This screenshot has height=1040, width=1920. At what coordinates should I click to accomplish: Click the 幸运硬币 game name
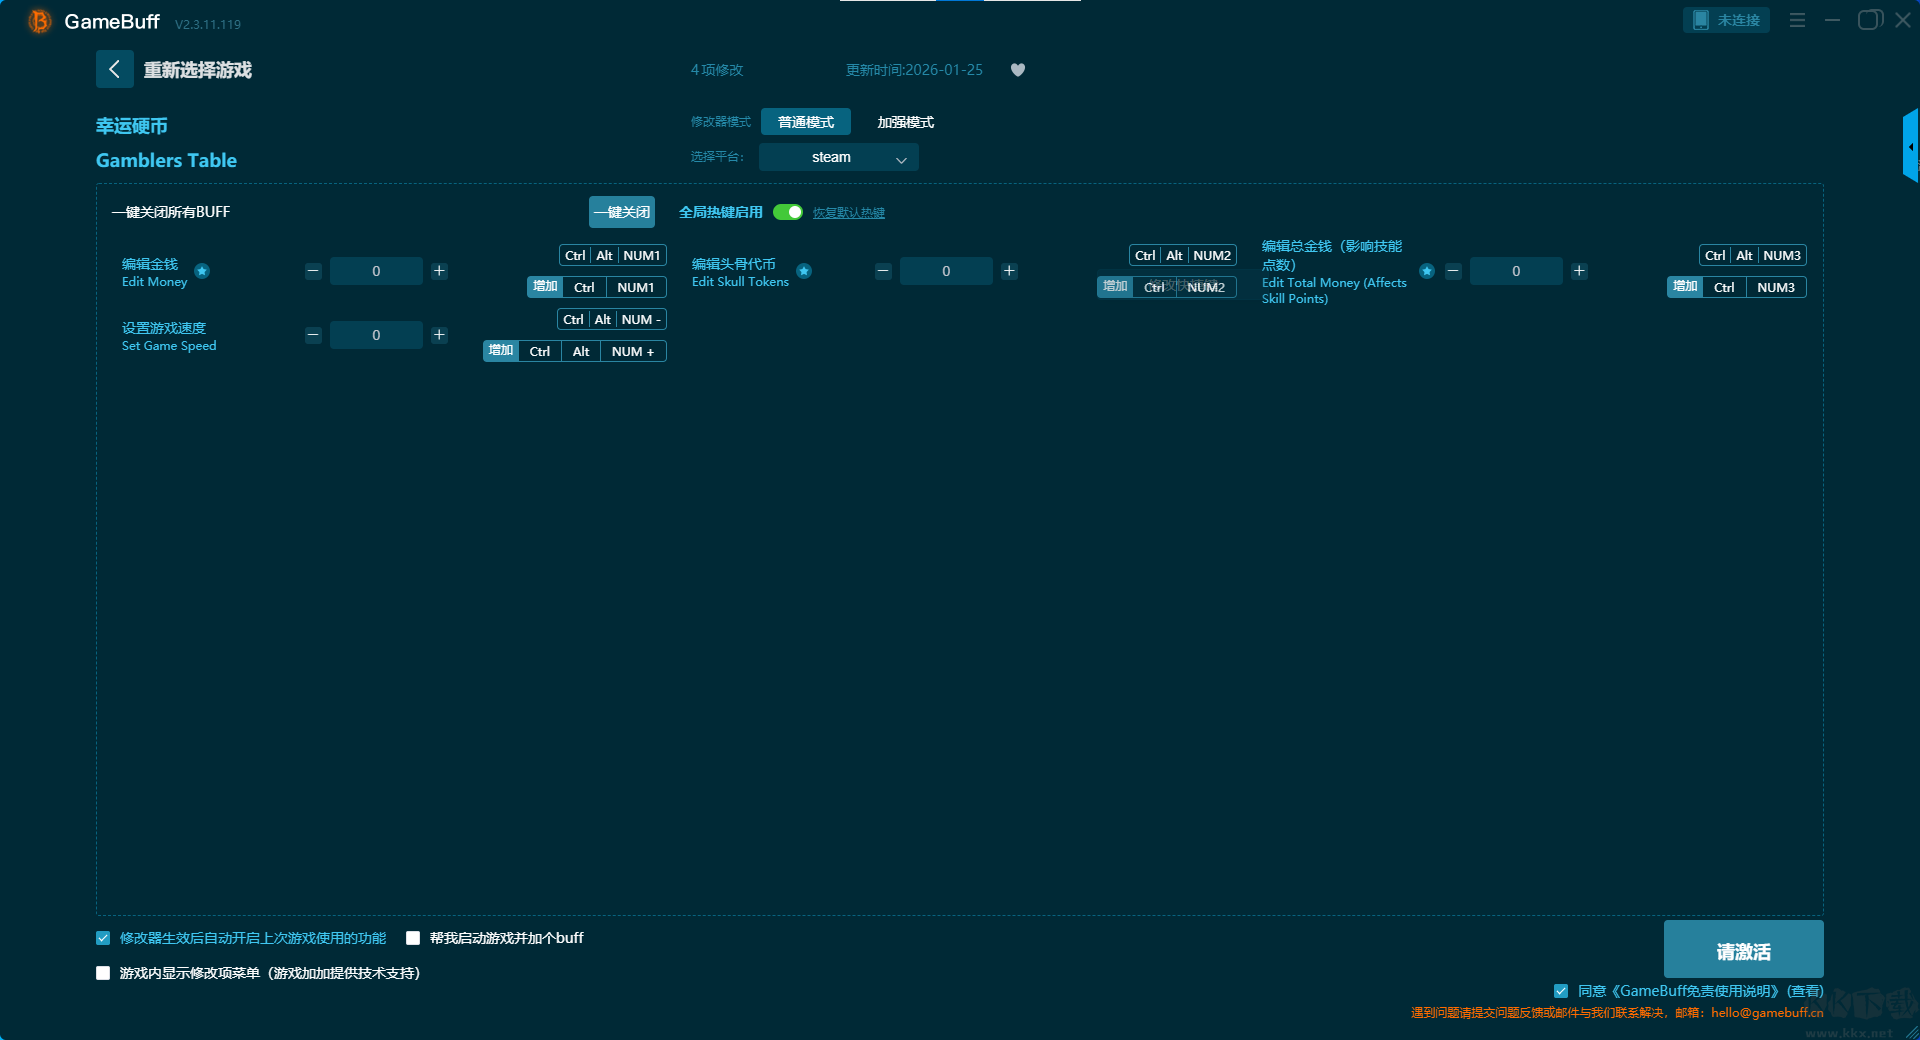(x=132, y=126)
